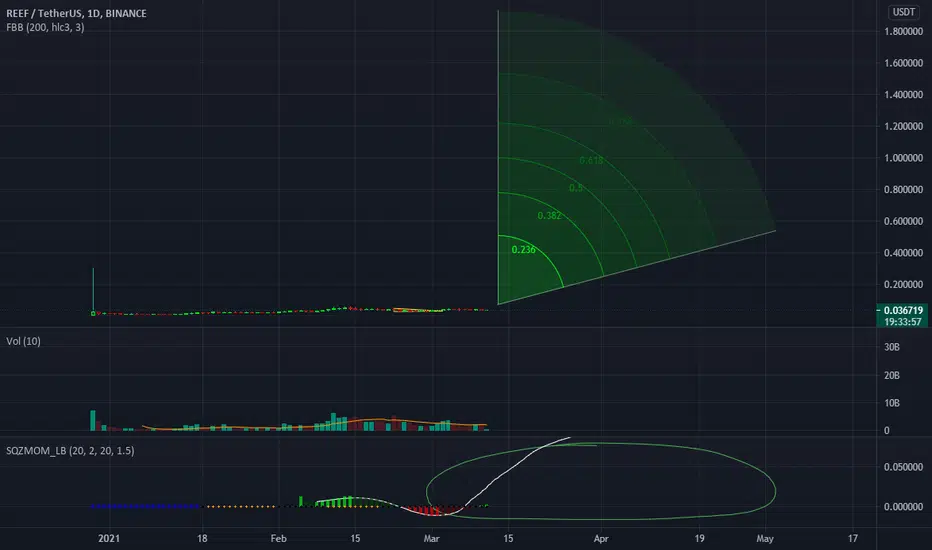Click the Mar label on time axis

pyautogui.click(x=432, y=539)
